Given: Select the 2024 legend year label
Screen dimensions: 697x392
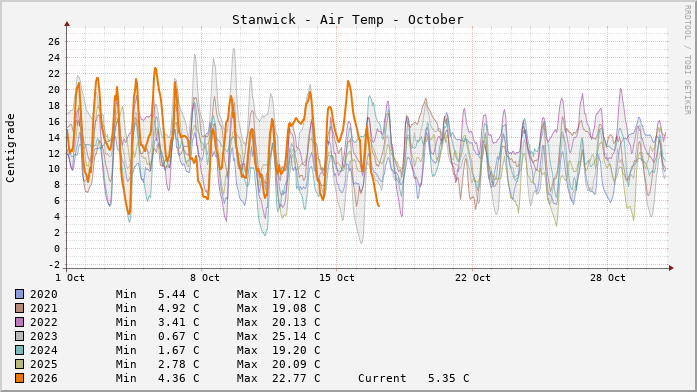Looking at the screenshot, I should [44, 350].
